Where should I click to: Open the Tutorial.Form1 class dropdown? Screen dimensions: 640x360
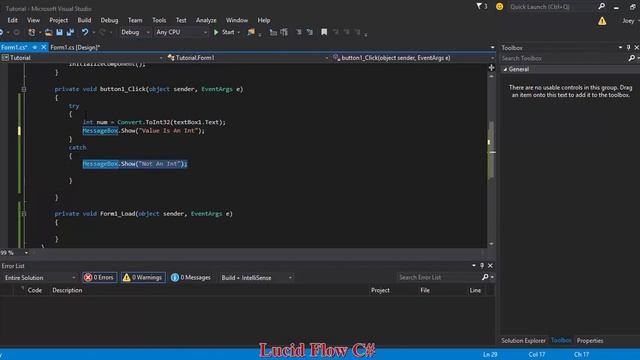[x=248, y=58]
